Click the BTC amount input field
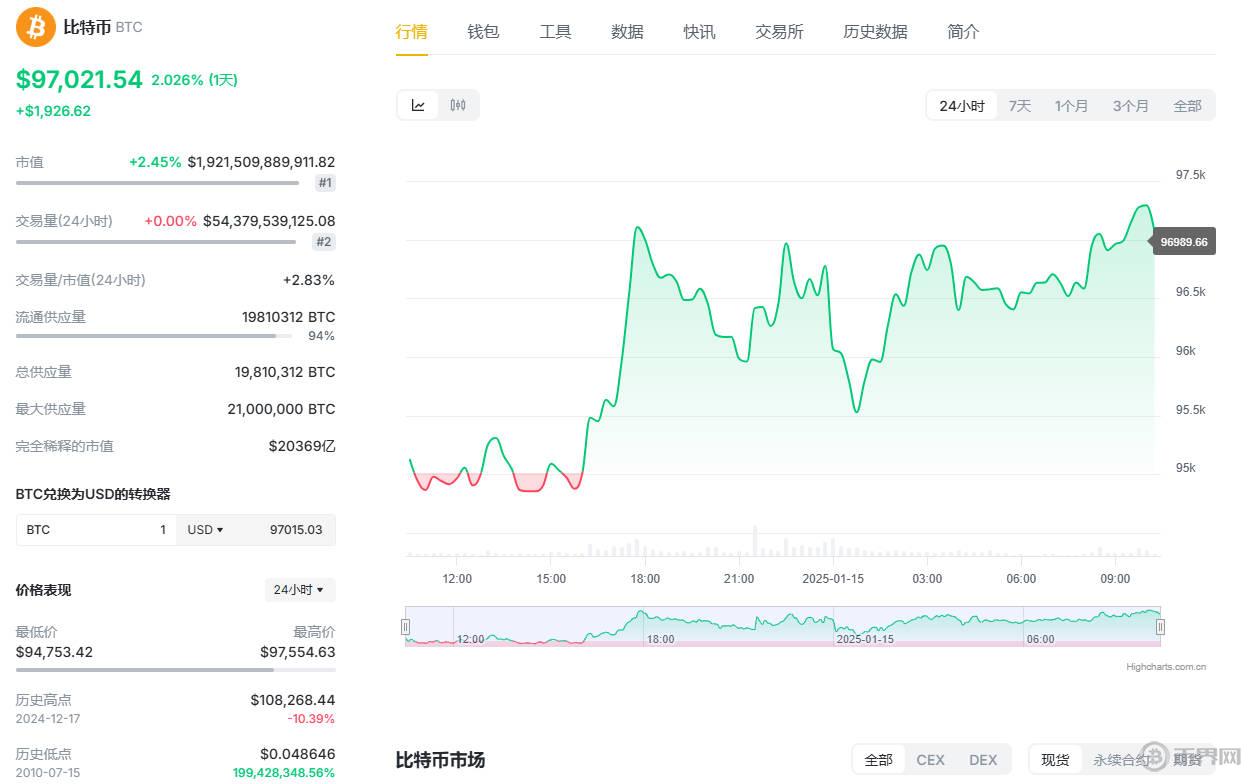This screenshot has width=1252, height=784. click(120, 529)
